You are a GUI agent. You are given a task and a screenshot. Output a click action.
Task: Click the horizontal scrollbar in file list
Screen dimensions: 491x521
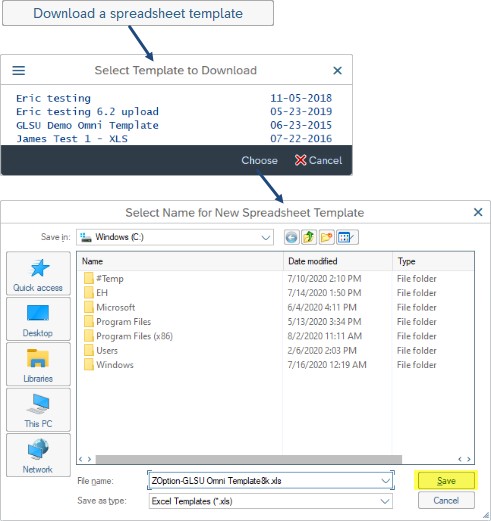click(x=249, y=459)
